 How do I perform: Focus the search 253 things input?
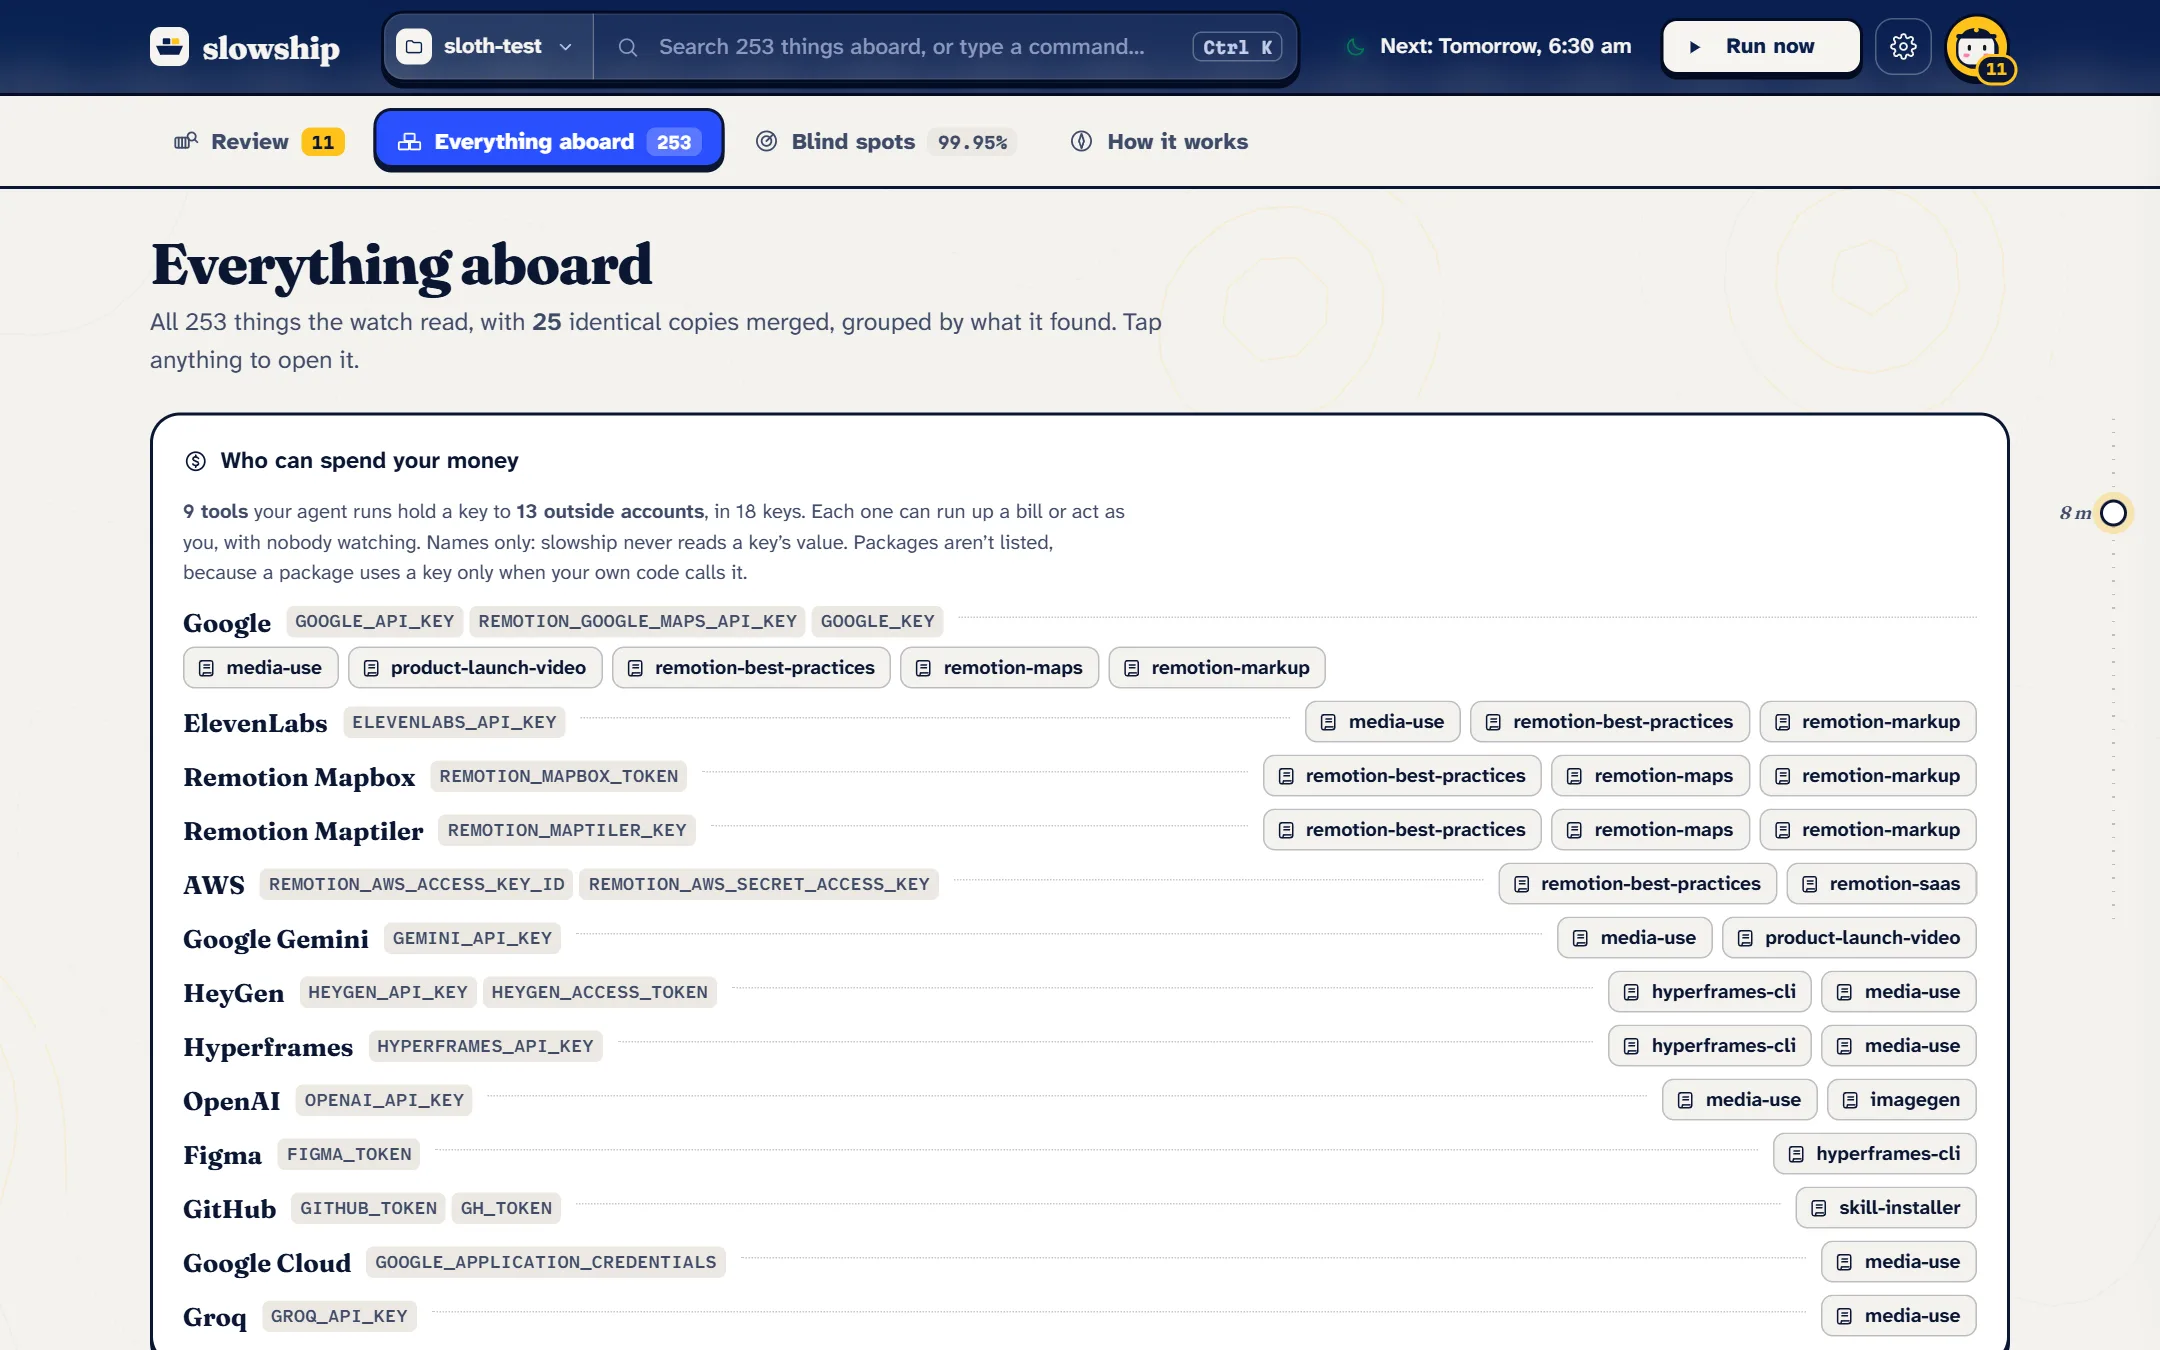coord(901,47)
